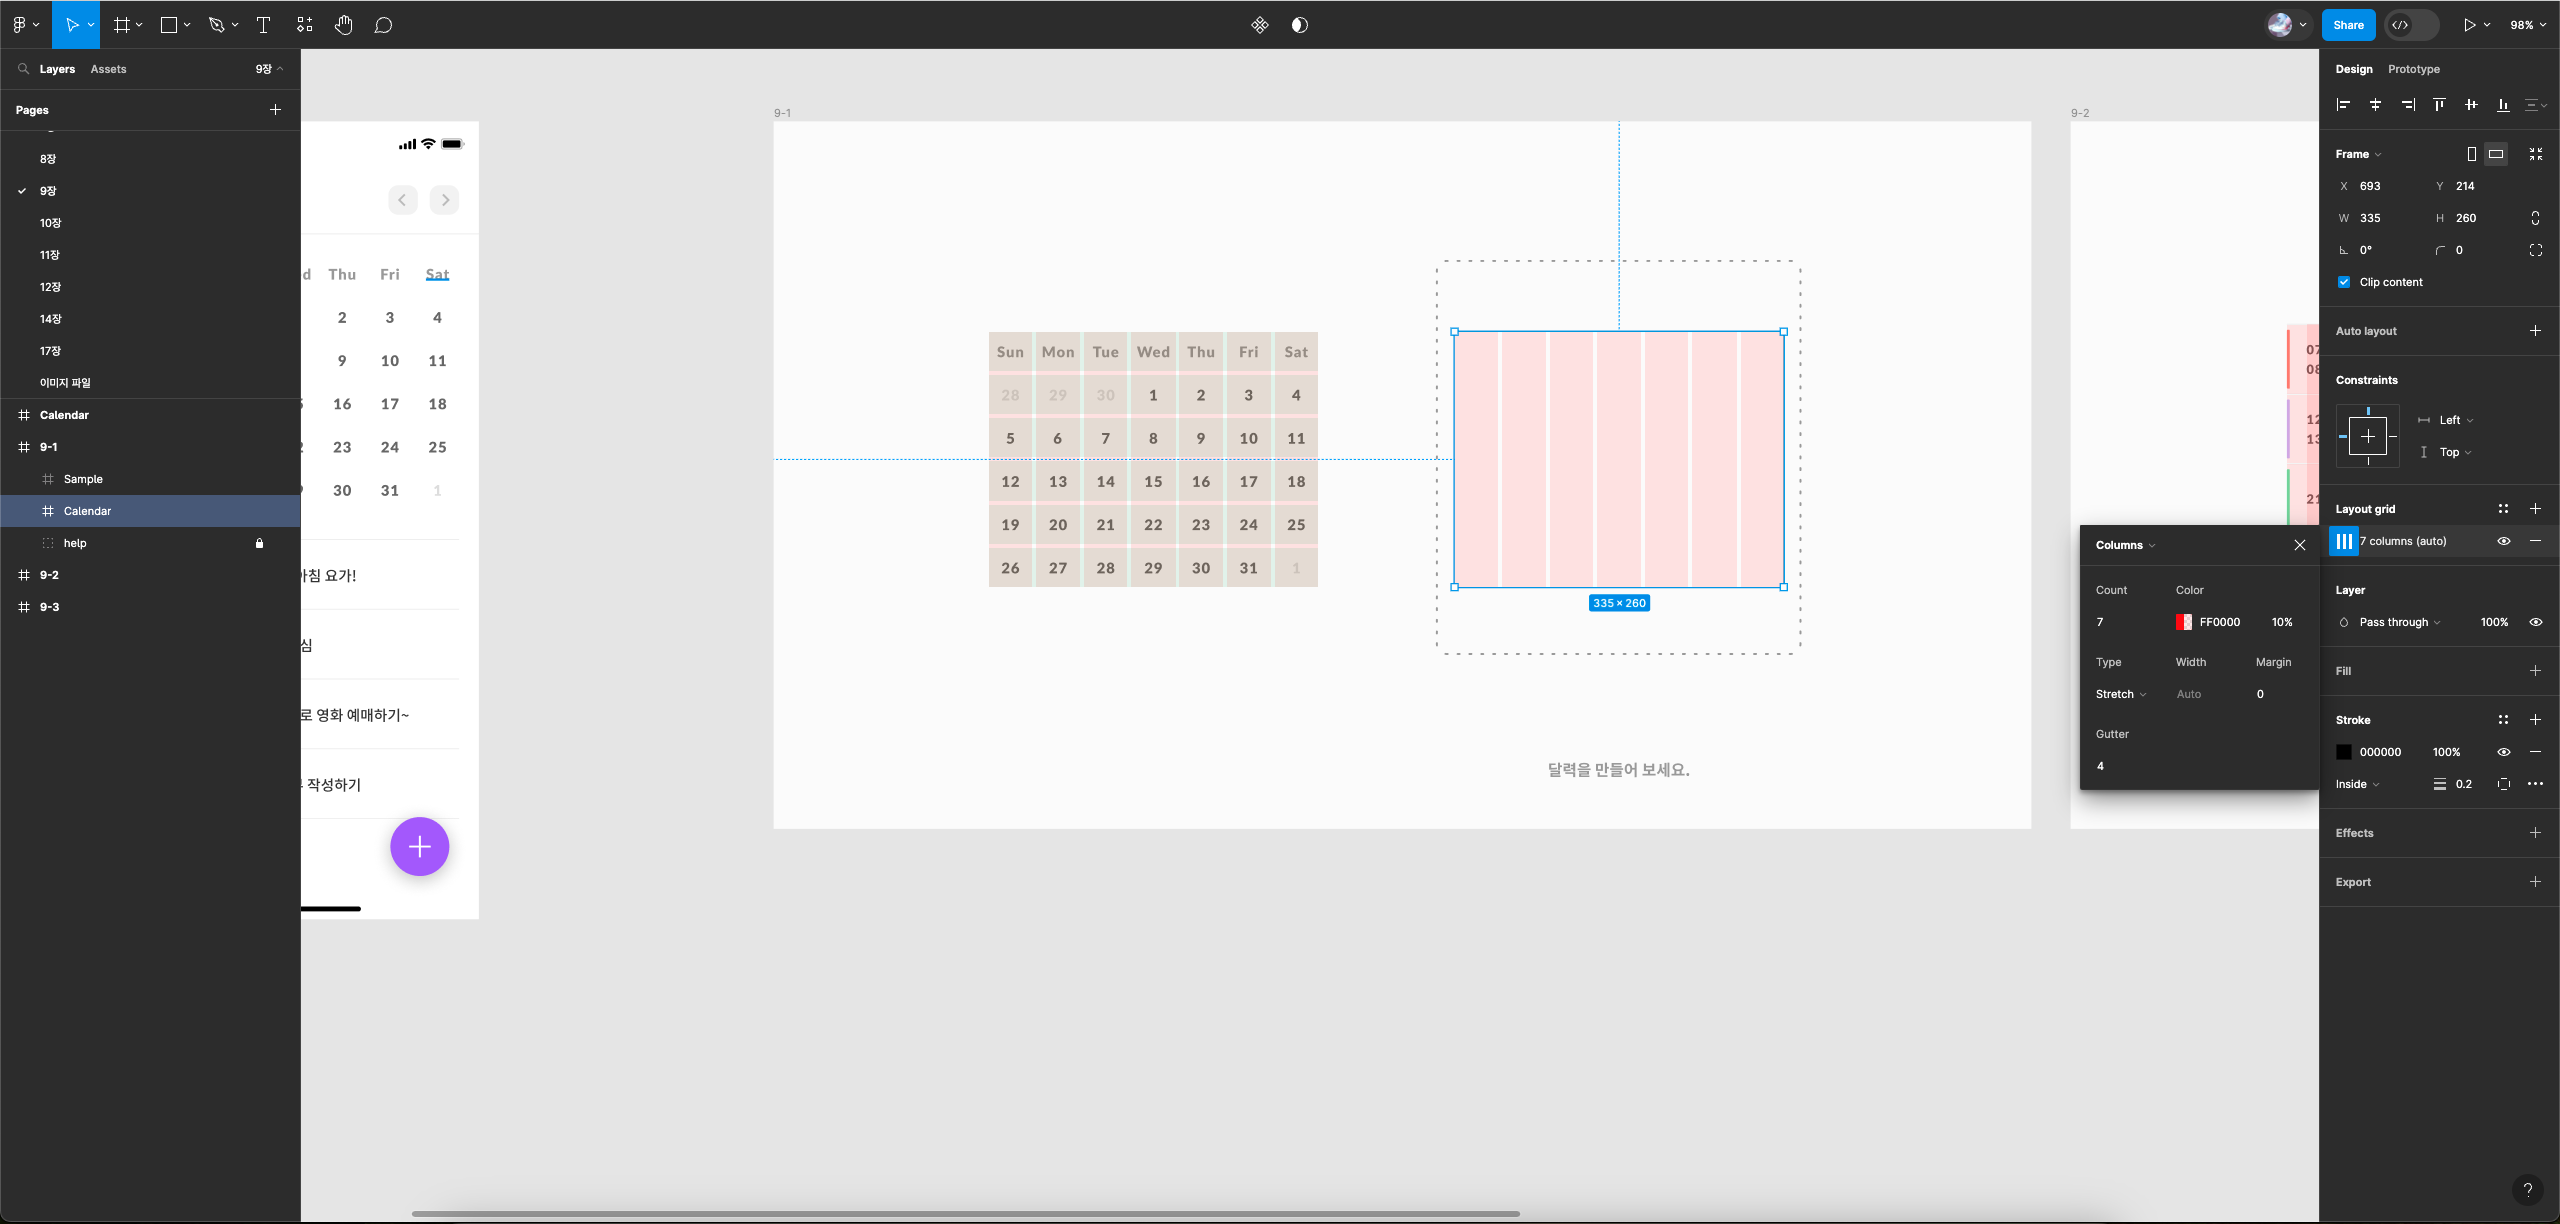Uncheck the Clip content checkbox

[2344, 282]
